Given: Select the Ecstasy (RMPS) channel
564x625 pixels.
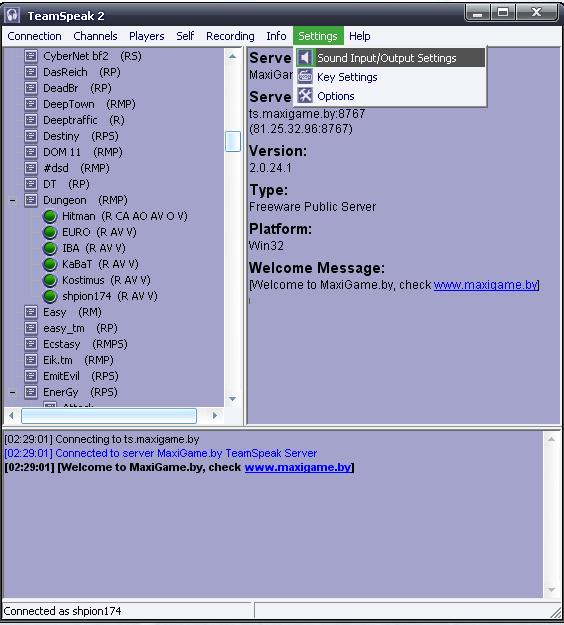Looking at the screenshot, I should coord(85,344).
